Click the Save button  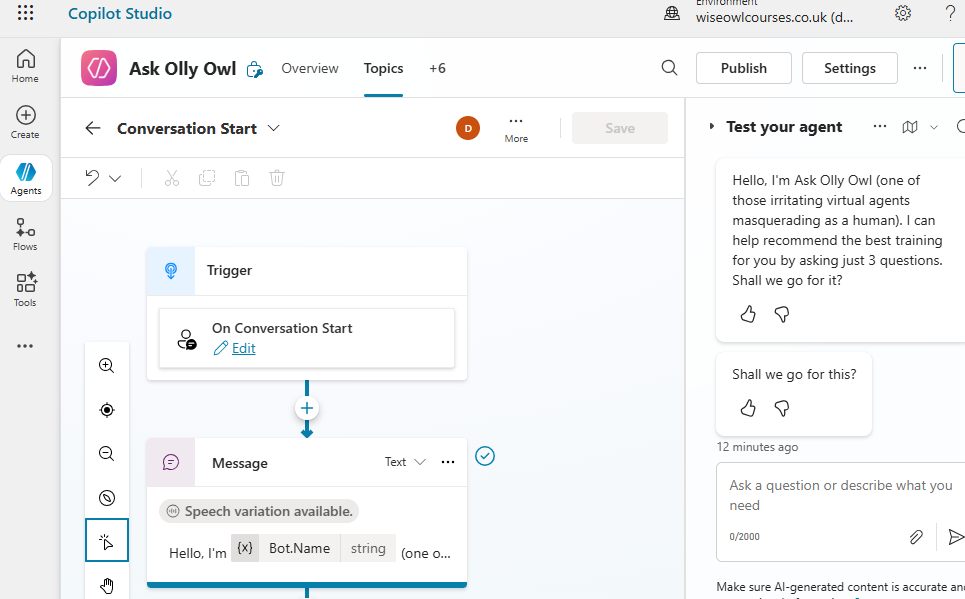(x=620, y=128)
